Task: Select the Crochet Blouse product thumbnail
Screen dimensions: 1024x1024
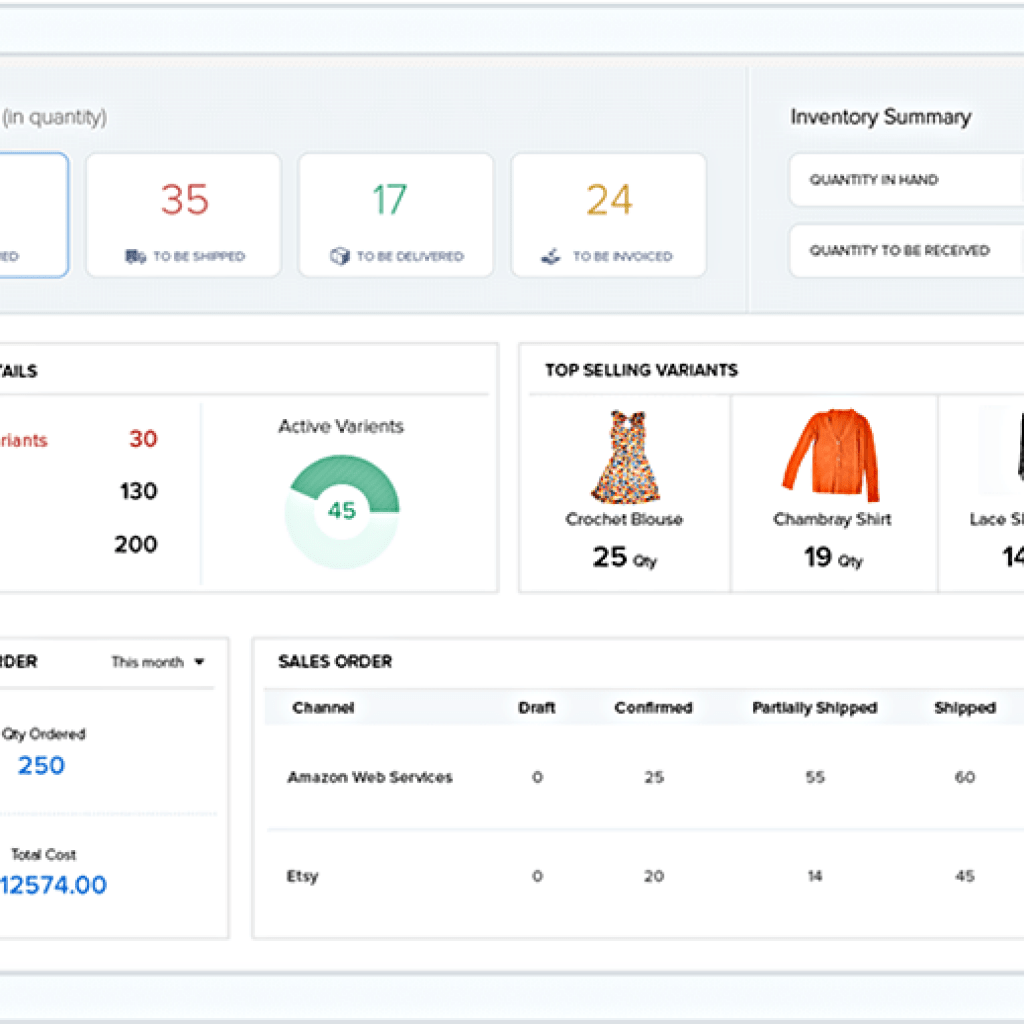Action: pyautogui.click(x=625, y=455)
